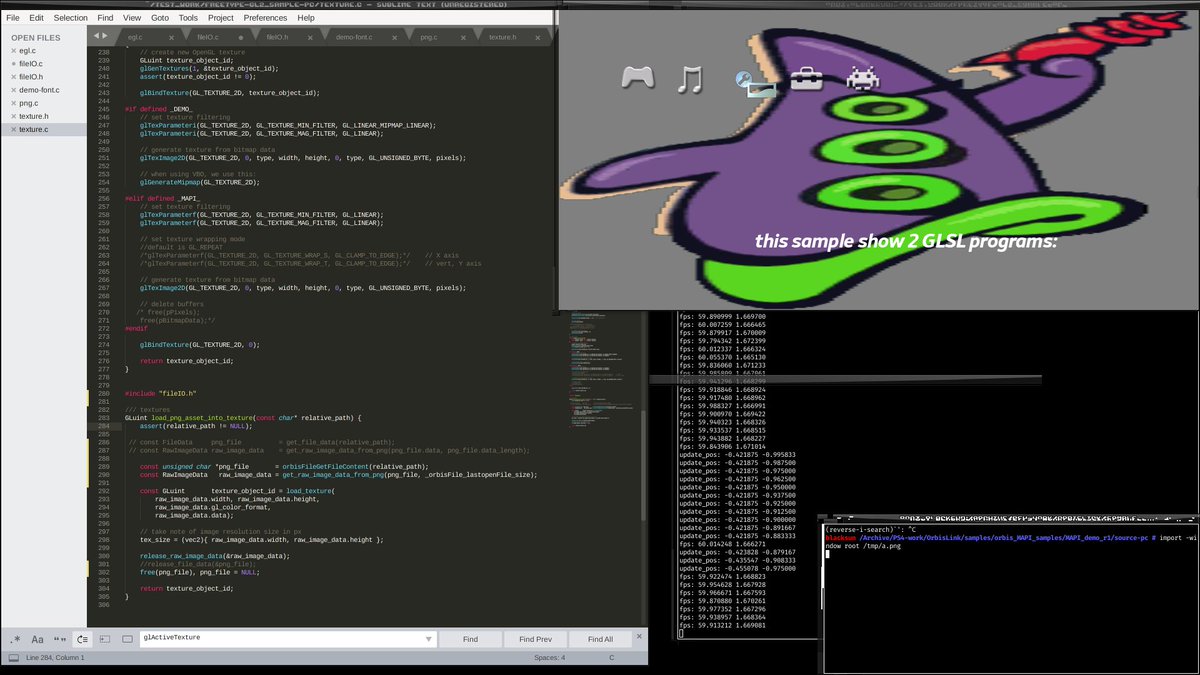The height and width of the screenshot is (675, 1200).
Task: Close the fileIO.h tab
Action: pos(310,37)
